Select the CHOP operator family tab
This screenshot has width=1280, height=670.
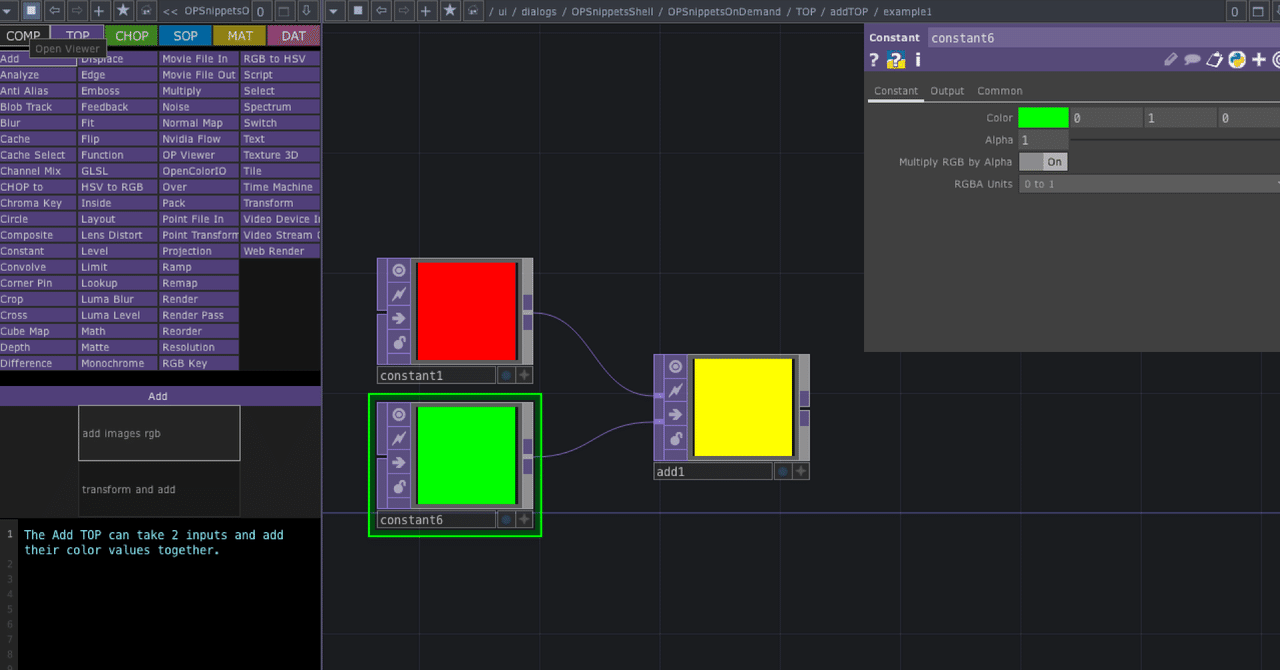(131, 35)
